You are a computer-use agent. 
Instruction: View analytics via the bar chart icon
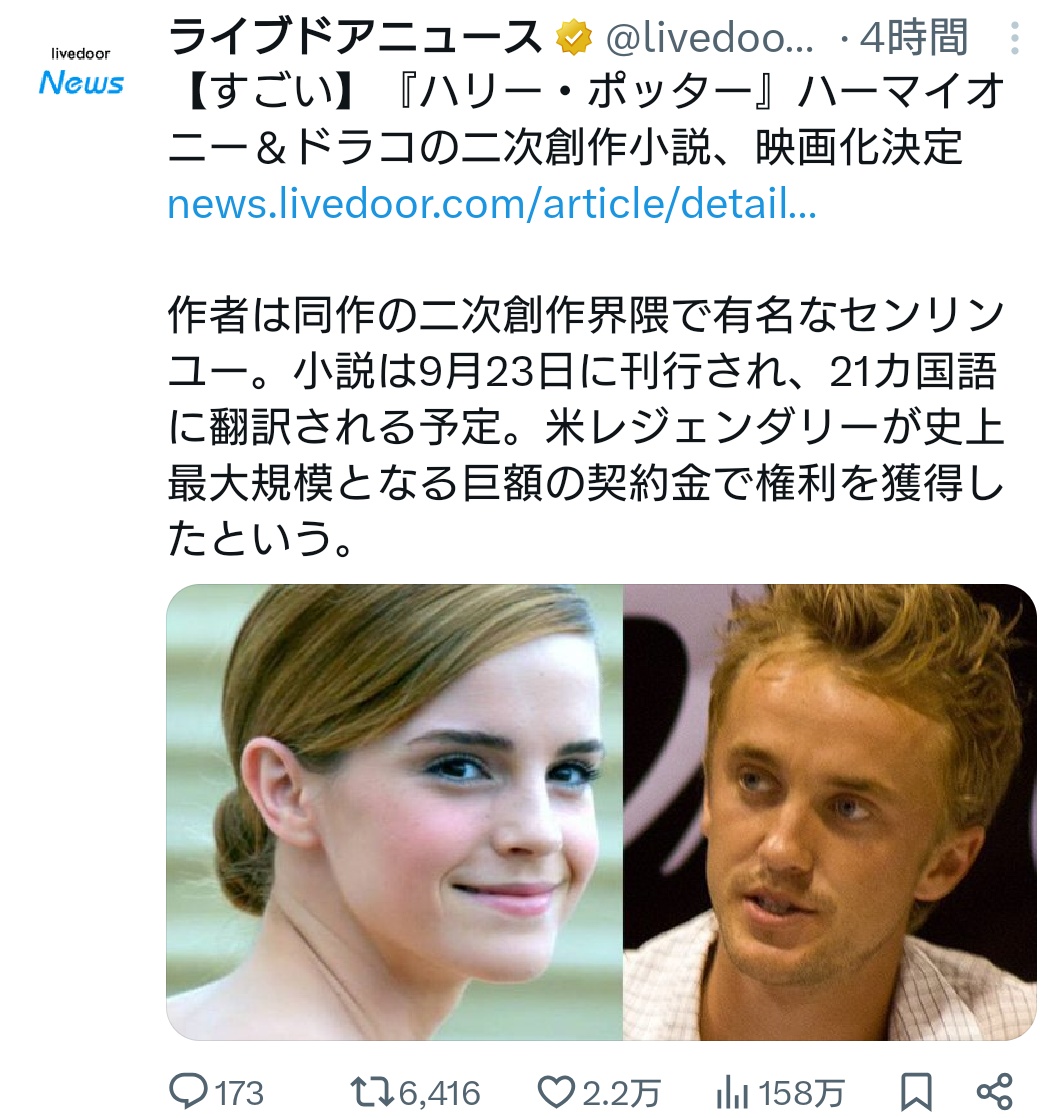point(732,1092)
